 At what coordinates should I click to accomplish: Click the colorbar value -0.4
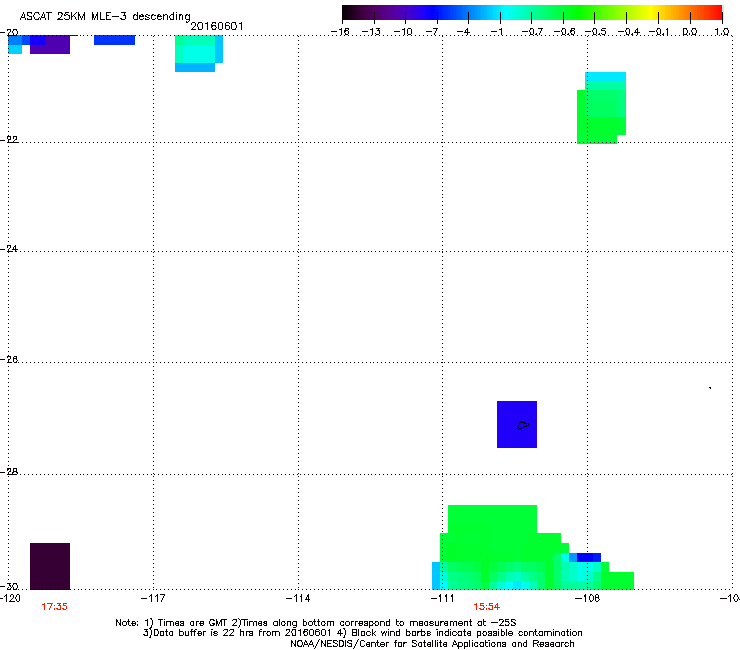[x=629, y=32]
